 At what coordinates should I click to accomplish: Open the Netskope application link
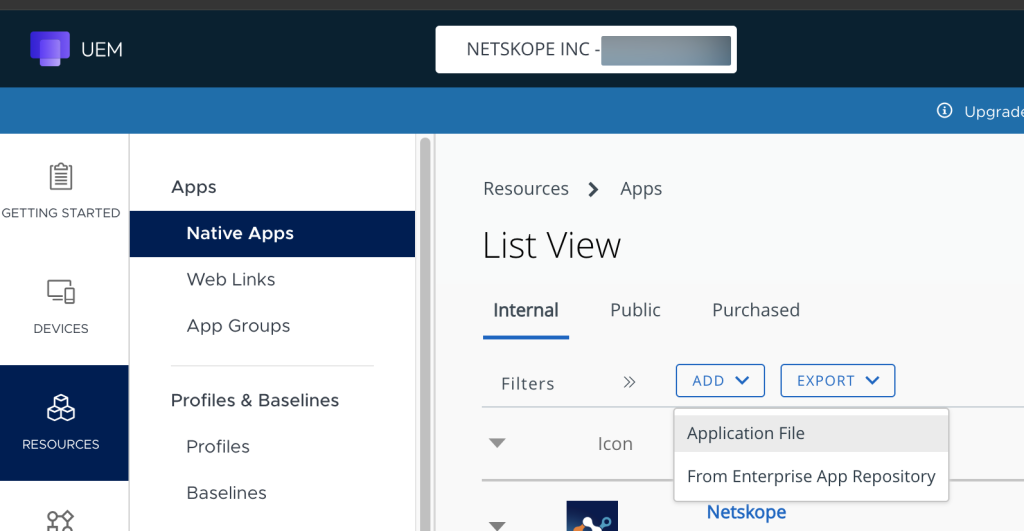746,512
